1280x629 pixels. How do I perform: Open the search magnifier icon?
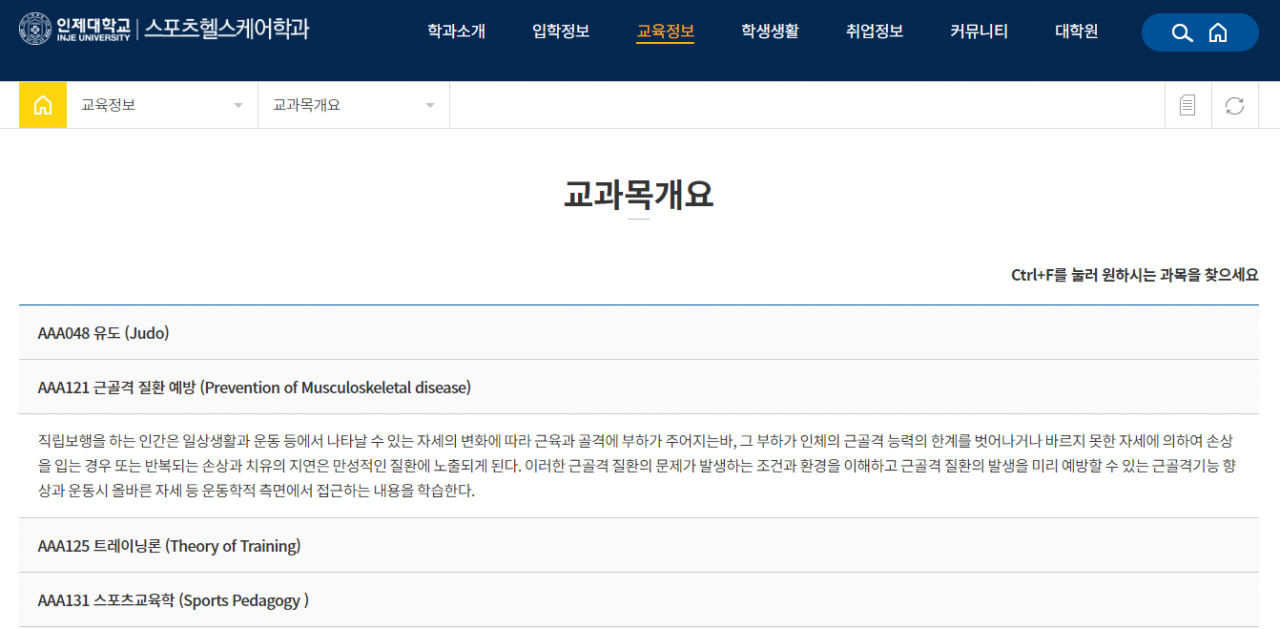tap(1182, 32)
